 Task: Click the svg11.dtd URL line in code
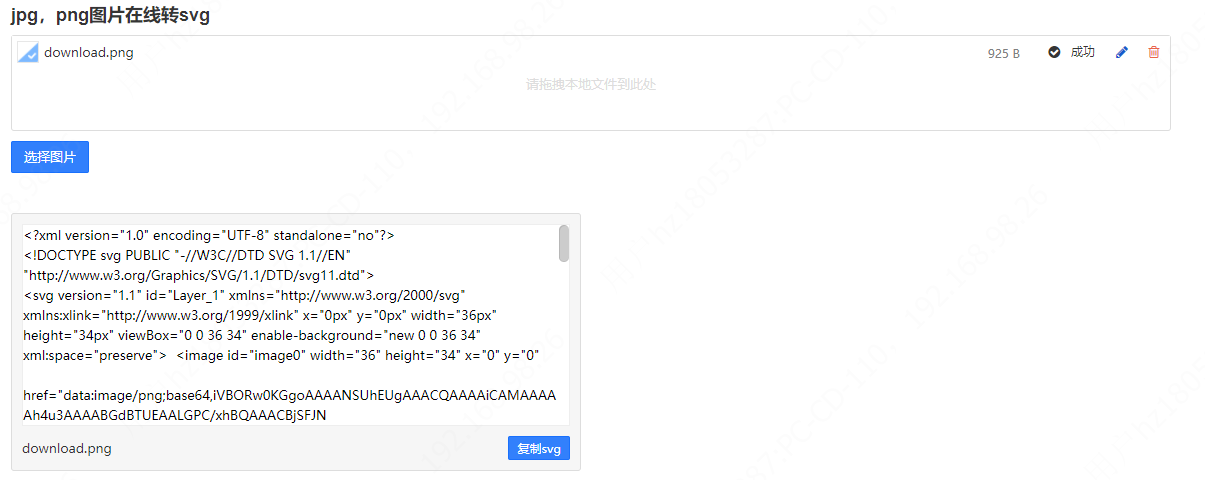198,275
